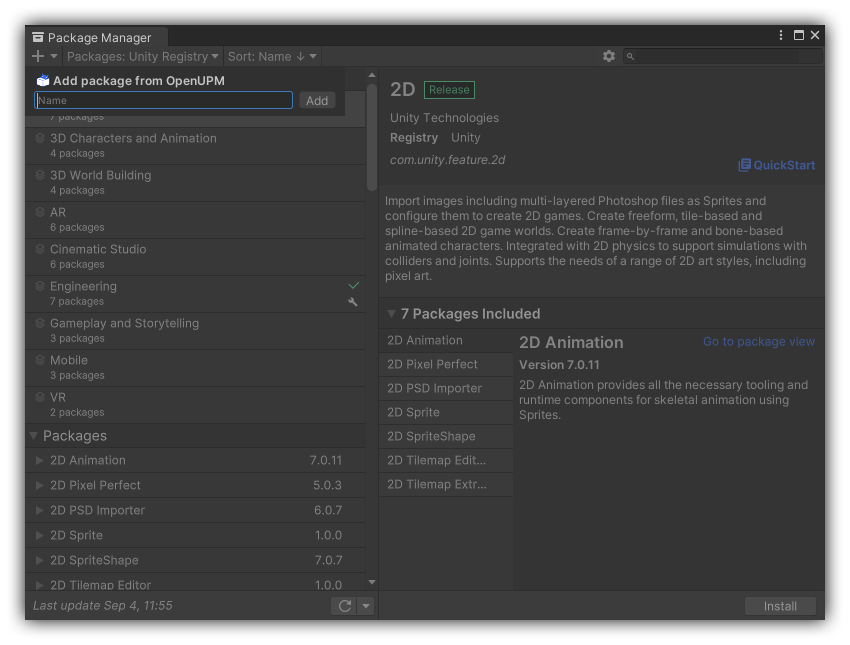Refresh the package list with the reload icon
Image resolution: width=850 pixels, height=645 pixels.
343,605
